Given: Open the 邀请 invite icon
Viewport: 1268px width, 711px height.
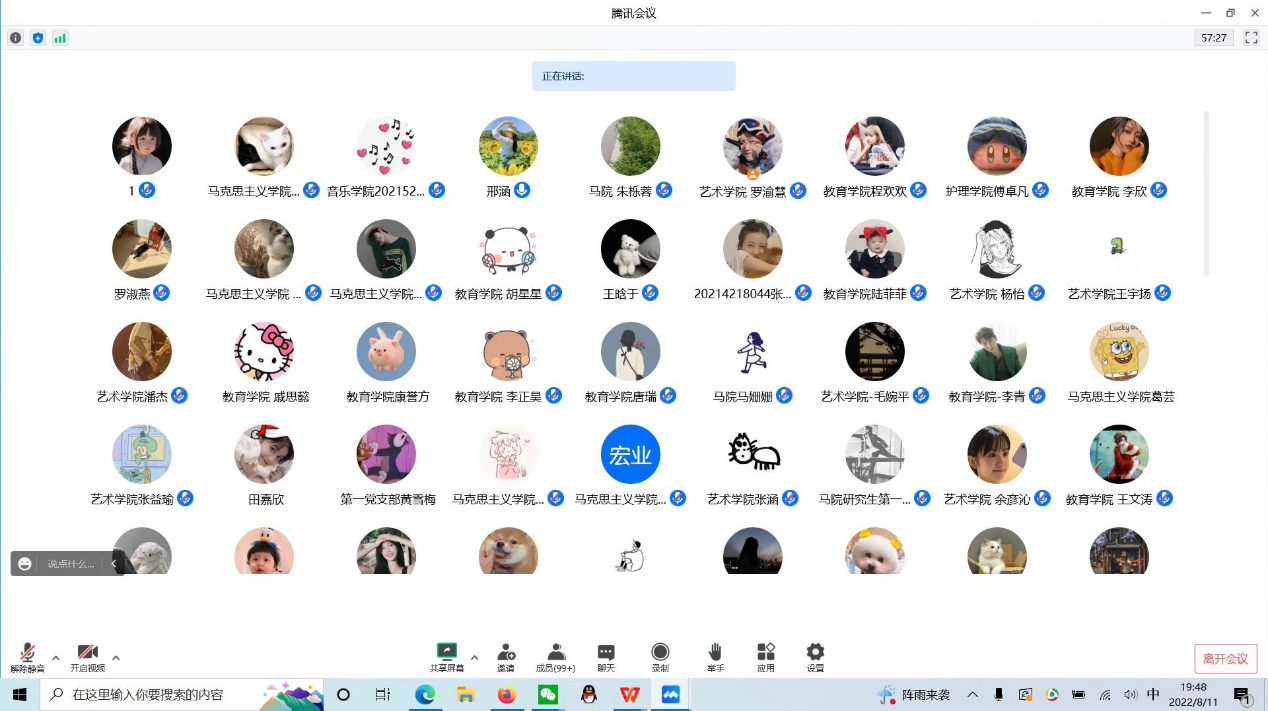Looking at the screenshot, I should coord(506,657).
